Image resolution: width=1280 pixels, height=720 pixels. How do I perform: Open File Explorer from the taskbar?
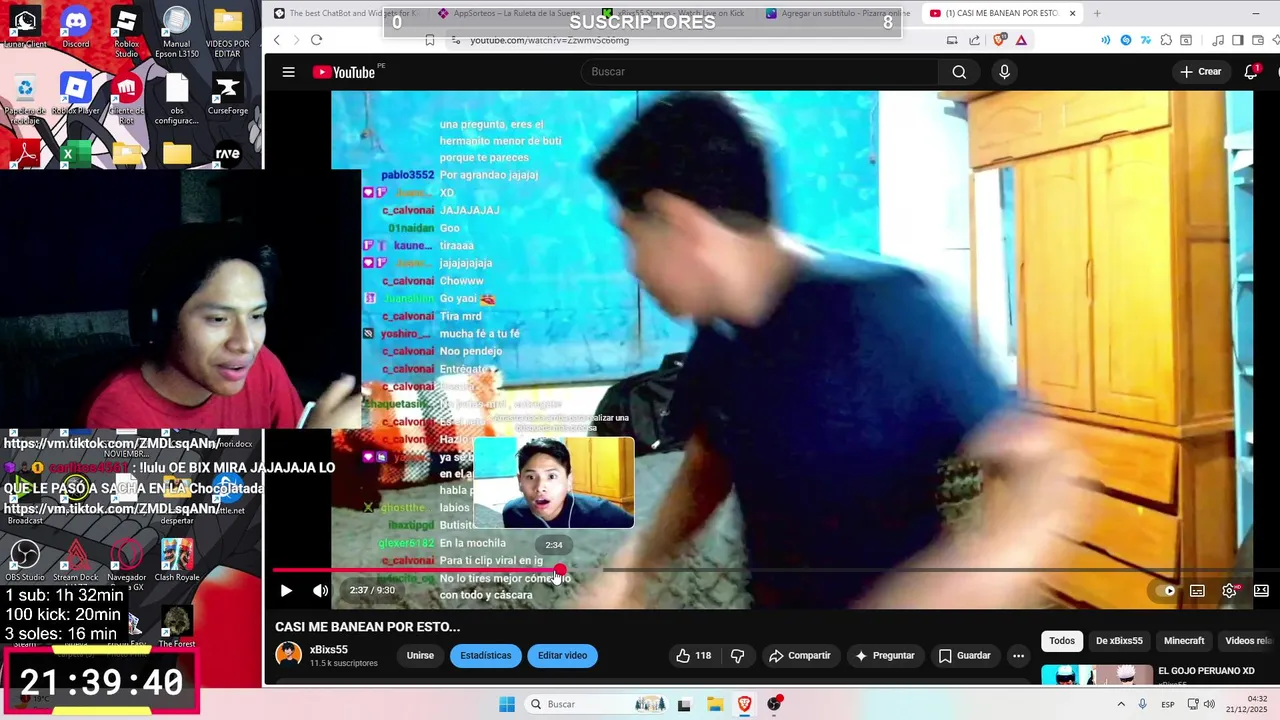tap(715, 704)
